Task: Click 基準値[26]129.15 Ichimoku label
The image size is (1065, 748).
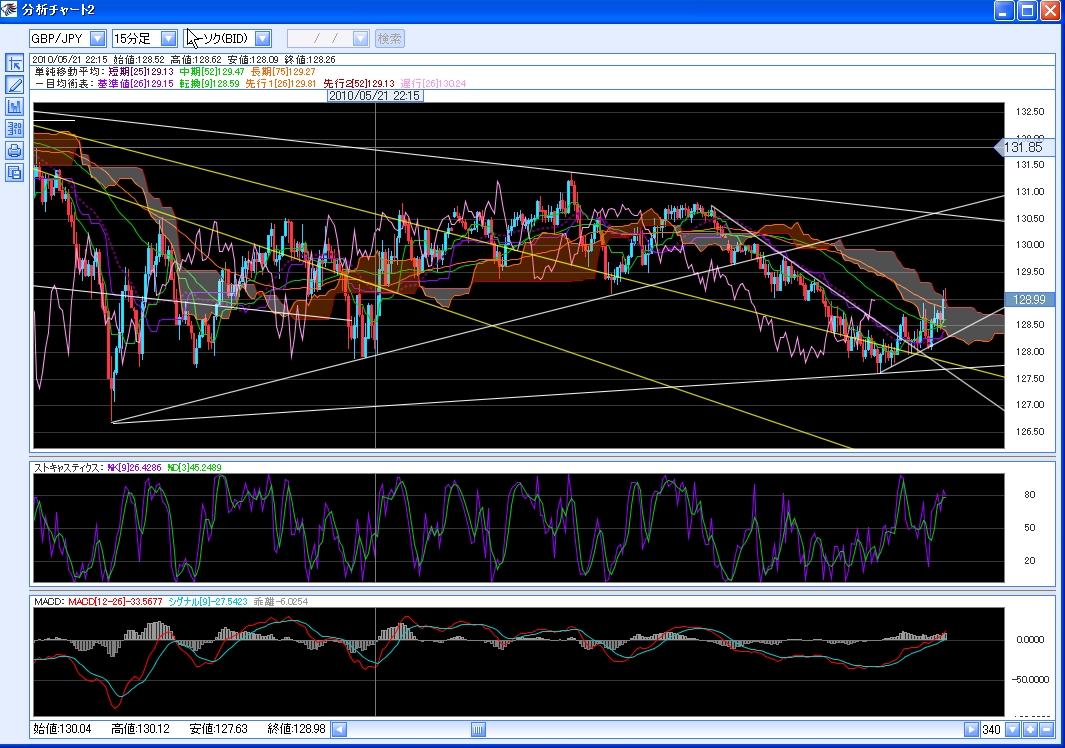Action: tap(135, 84)
